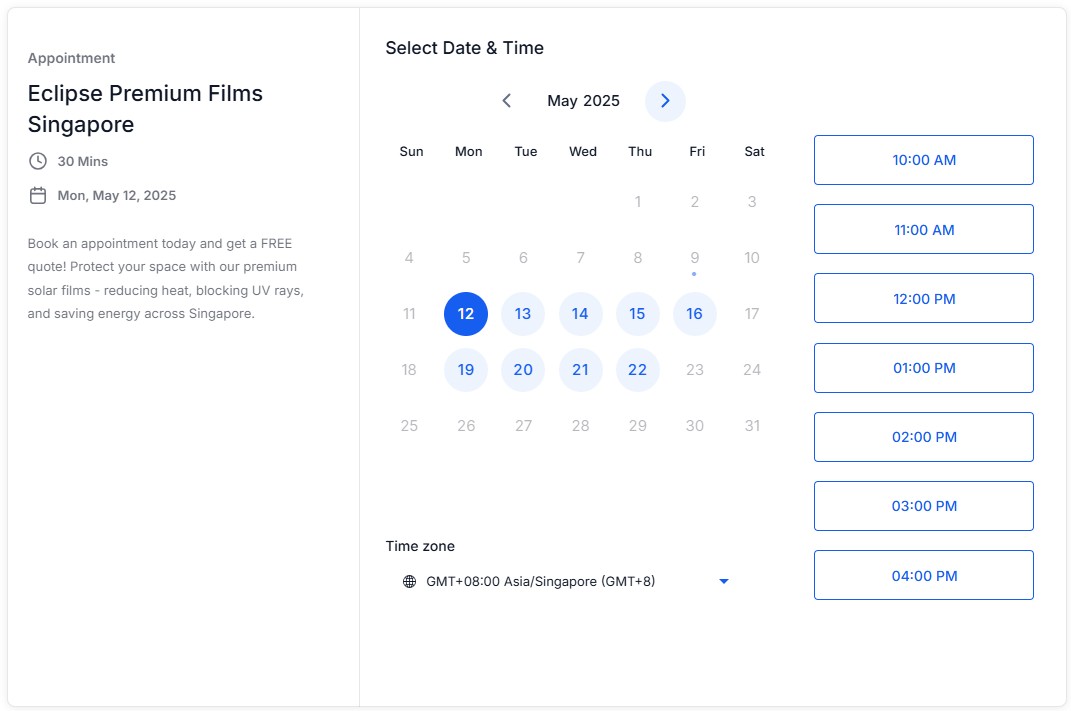Click the Sat weekday header
The height and width of the screenshot is (711, 1071).
(x=754, y=152)
